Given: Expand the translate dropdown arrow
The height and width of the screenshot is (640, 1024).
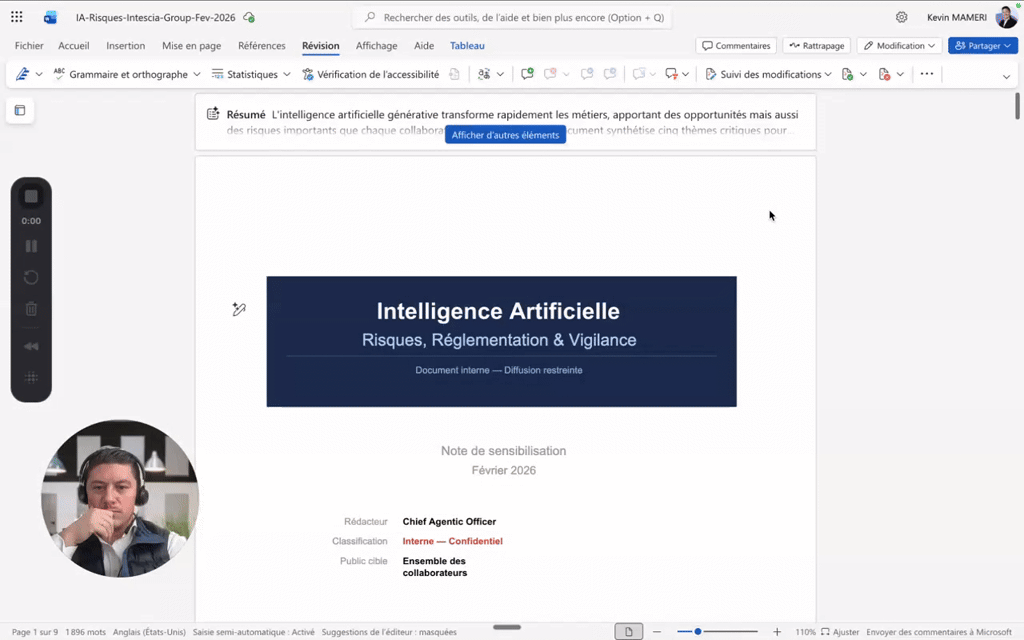Looking at the screenshot, I should [x=500, y=74].
